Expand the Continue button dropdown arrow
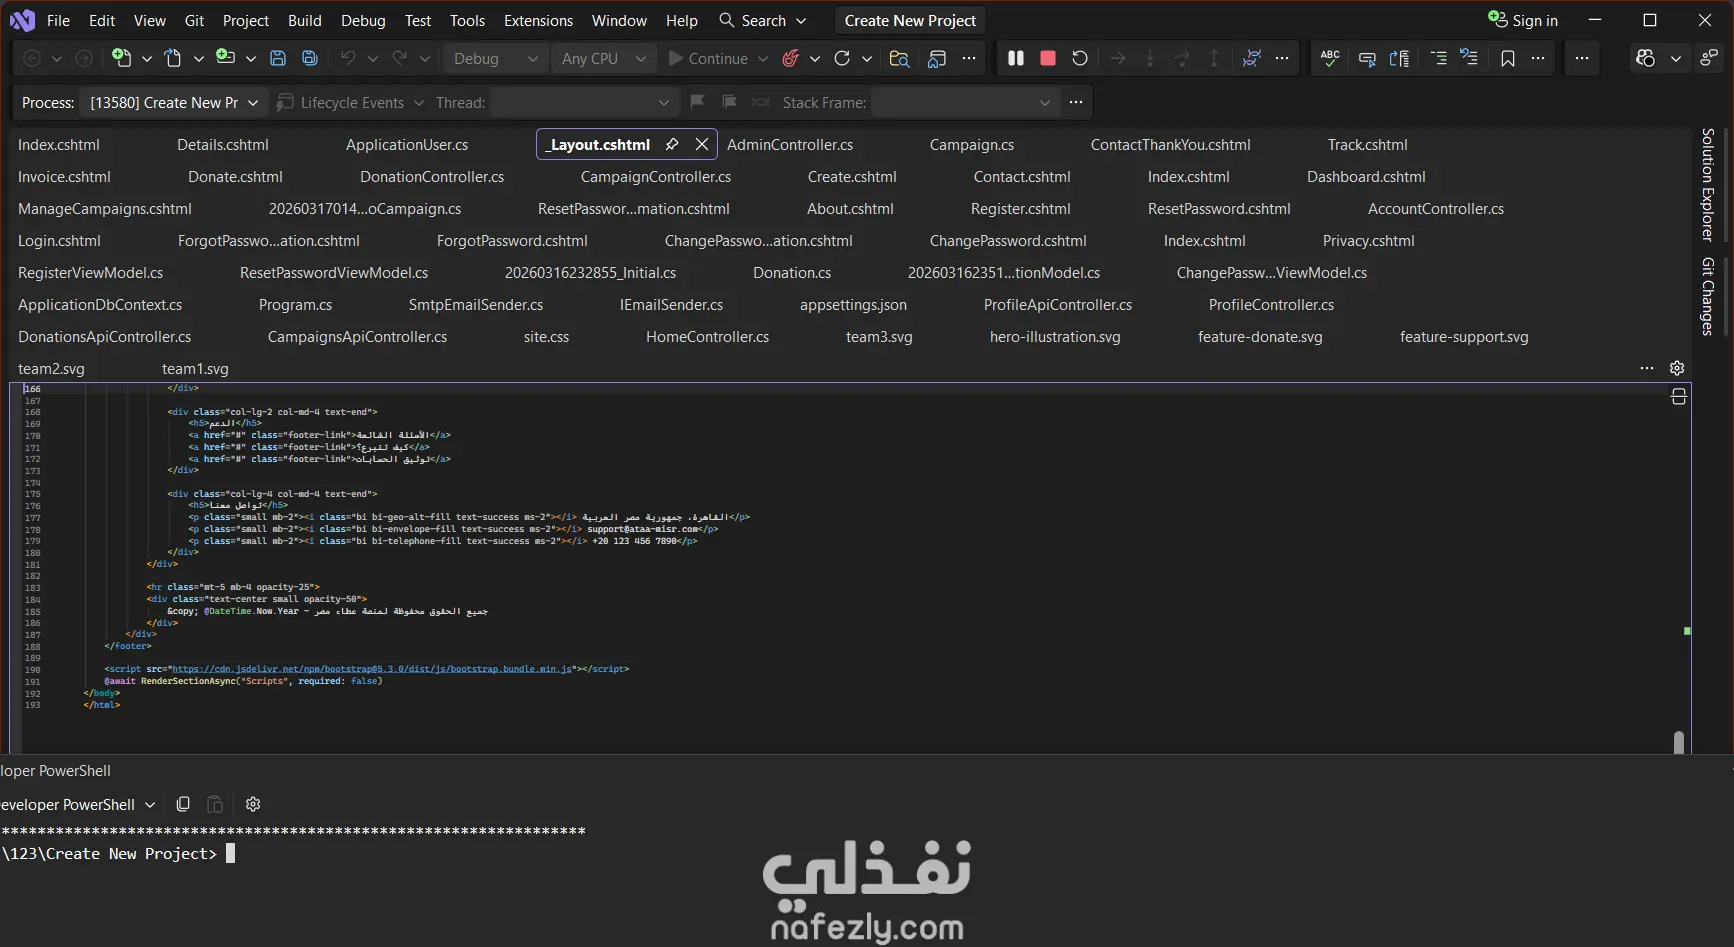 [763, 58]
